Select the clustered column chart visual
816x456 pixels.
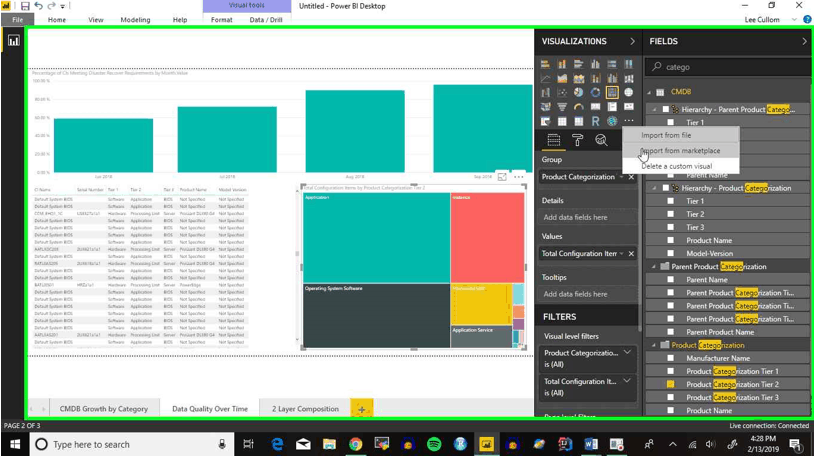point(595,64)
